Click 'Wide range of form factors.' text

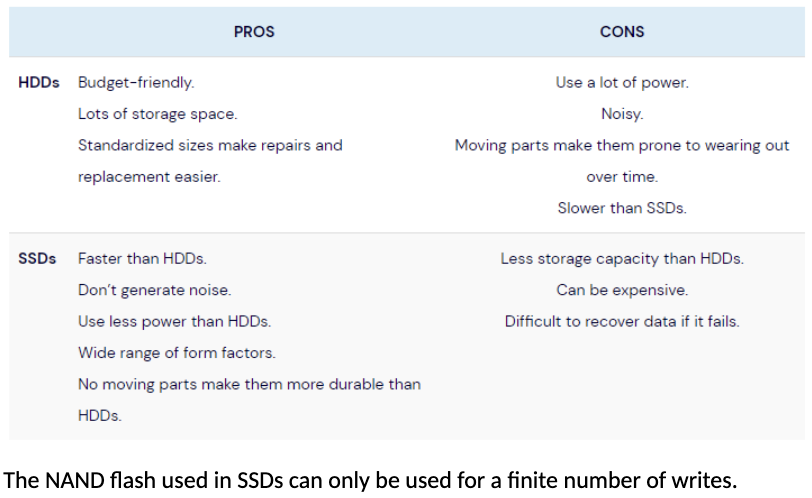pos(176,353)
